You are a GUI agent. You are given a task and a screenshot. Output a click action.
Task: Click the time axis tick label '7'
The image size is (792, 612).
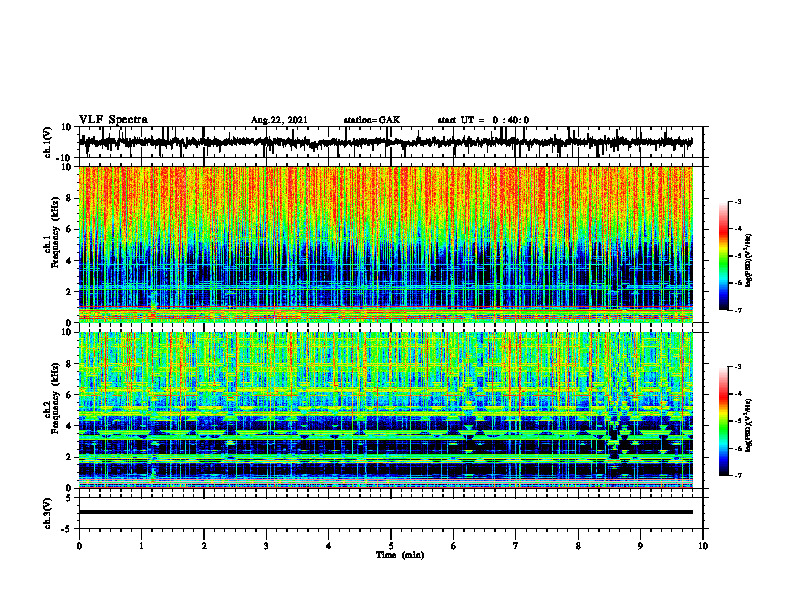pos(516,546)
